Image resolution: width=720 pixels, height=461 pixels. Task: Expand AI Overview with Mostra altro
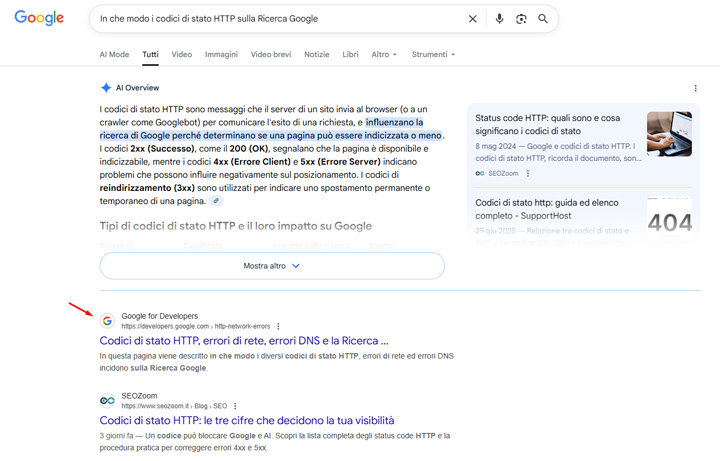point(272,266)
